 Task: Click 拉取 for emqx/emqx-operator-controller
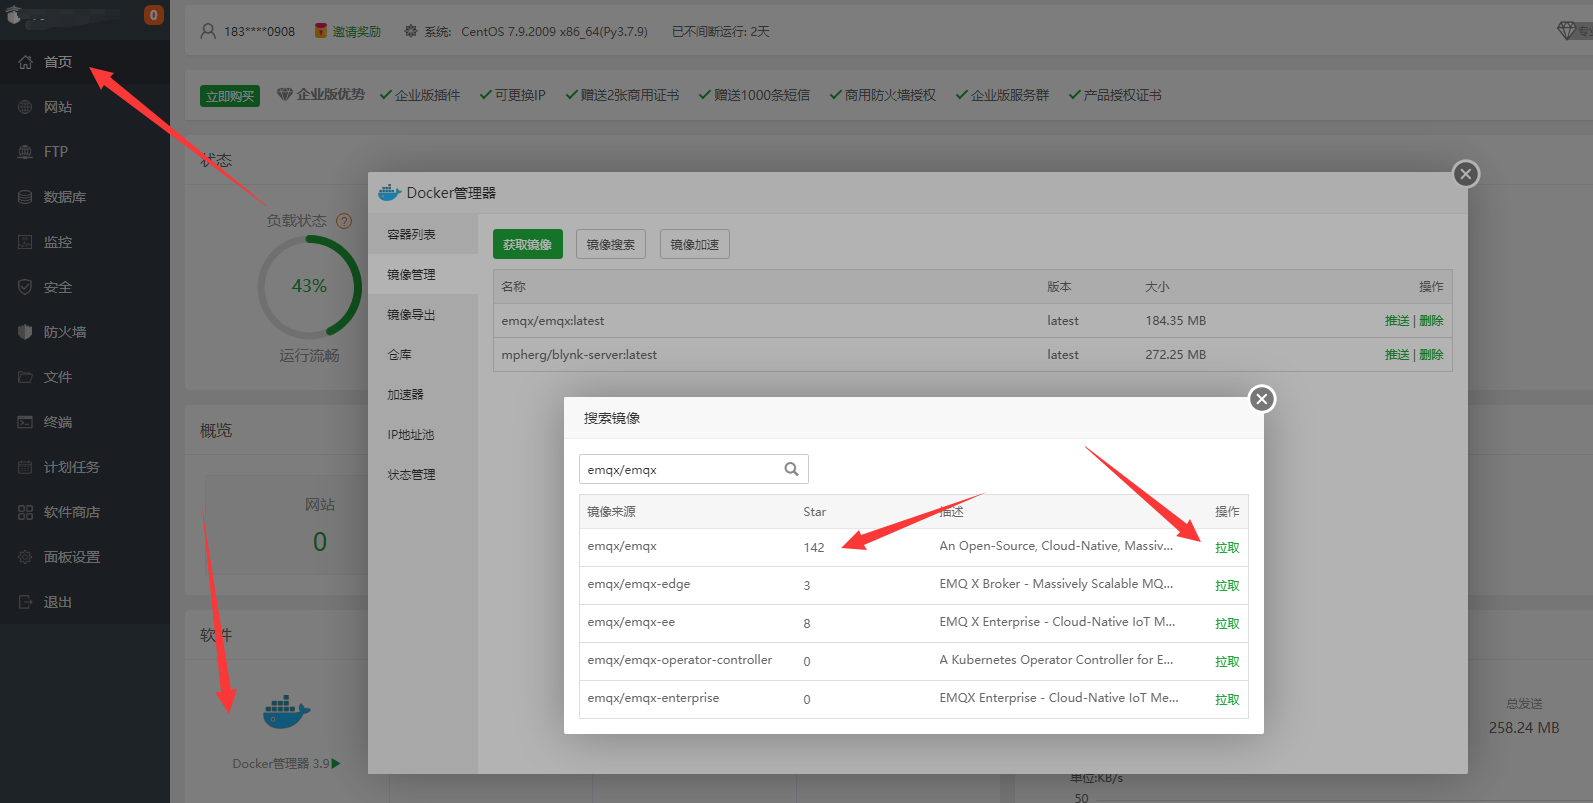click(x=1227, y=662)
